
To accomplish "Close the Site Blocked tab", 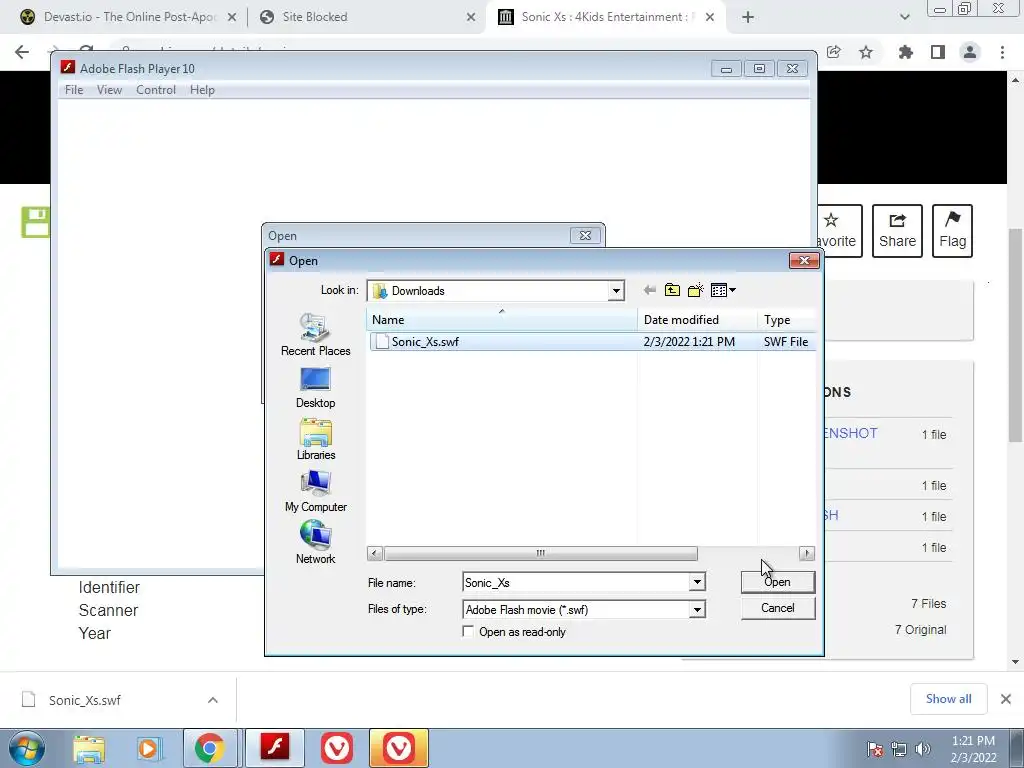I will pyautogui.click(x=471, y=17).
